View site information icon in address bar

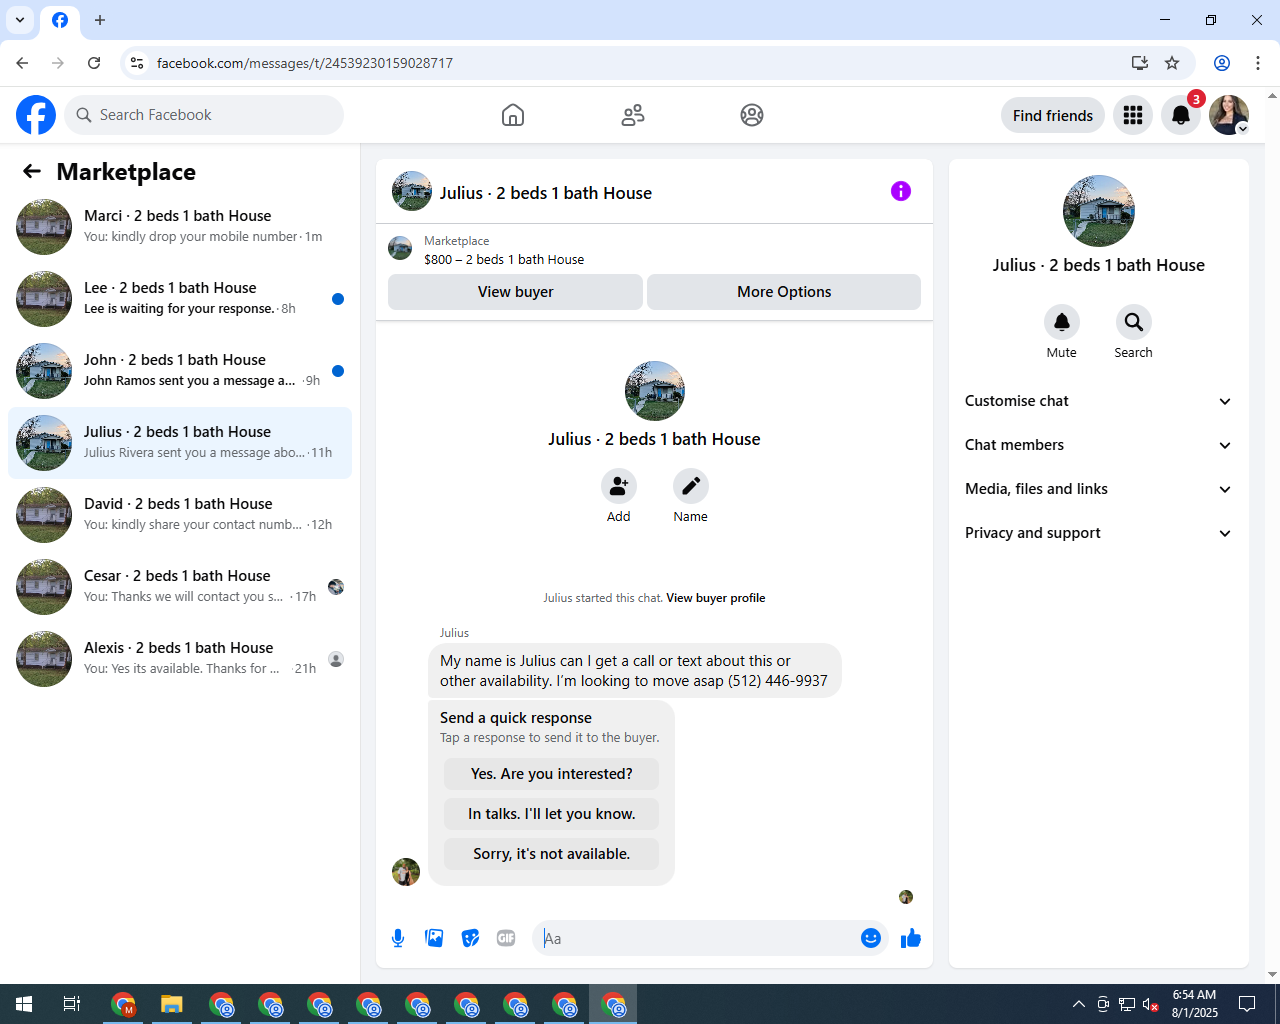137,63
